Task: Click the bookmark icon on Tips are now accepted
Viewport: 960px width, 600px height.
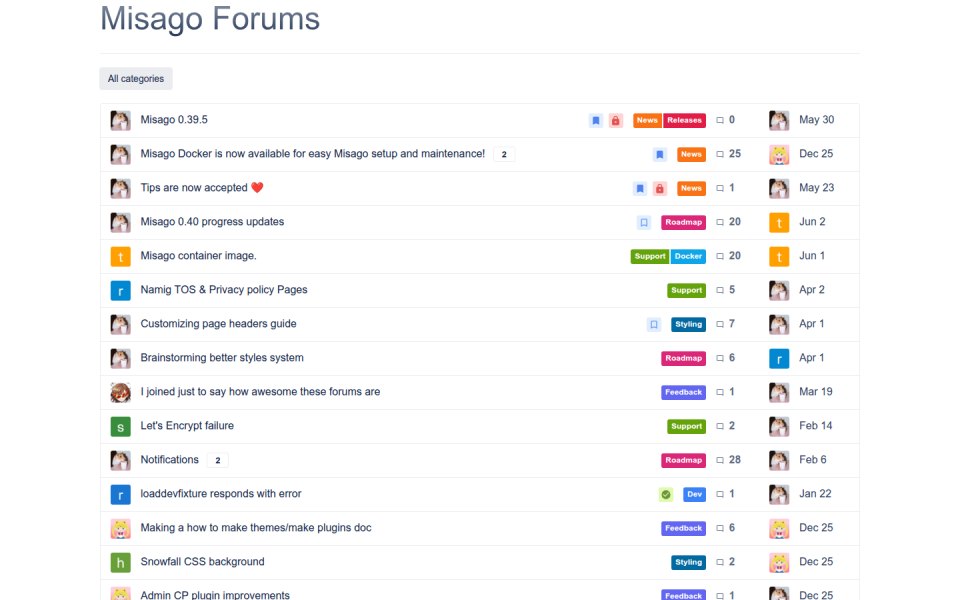Action: pyautogui.click(x=640, y=188)
